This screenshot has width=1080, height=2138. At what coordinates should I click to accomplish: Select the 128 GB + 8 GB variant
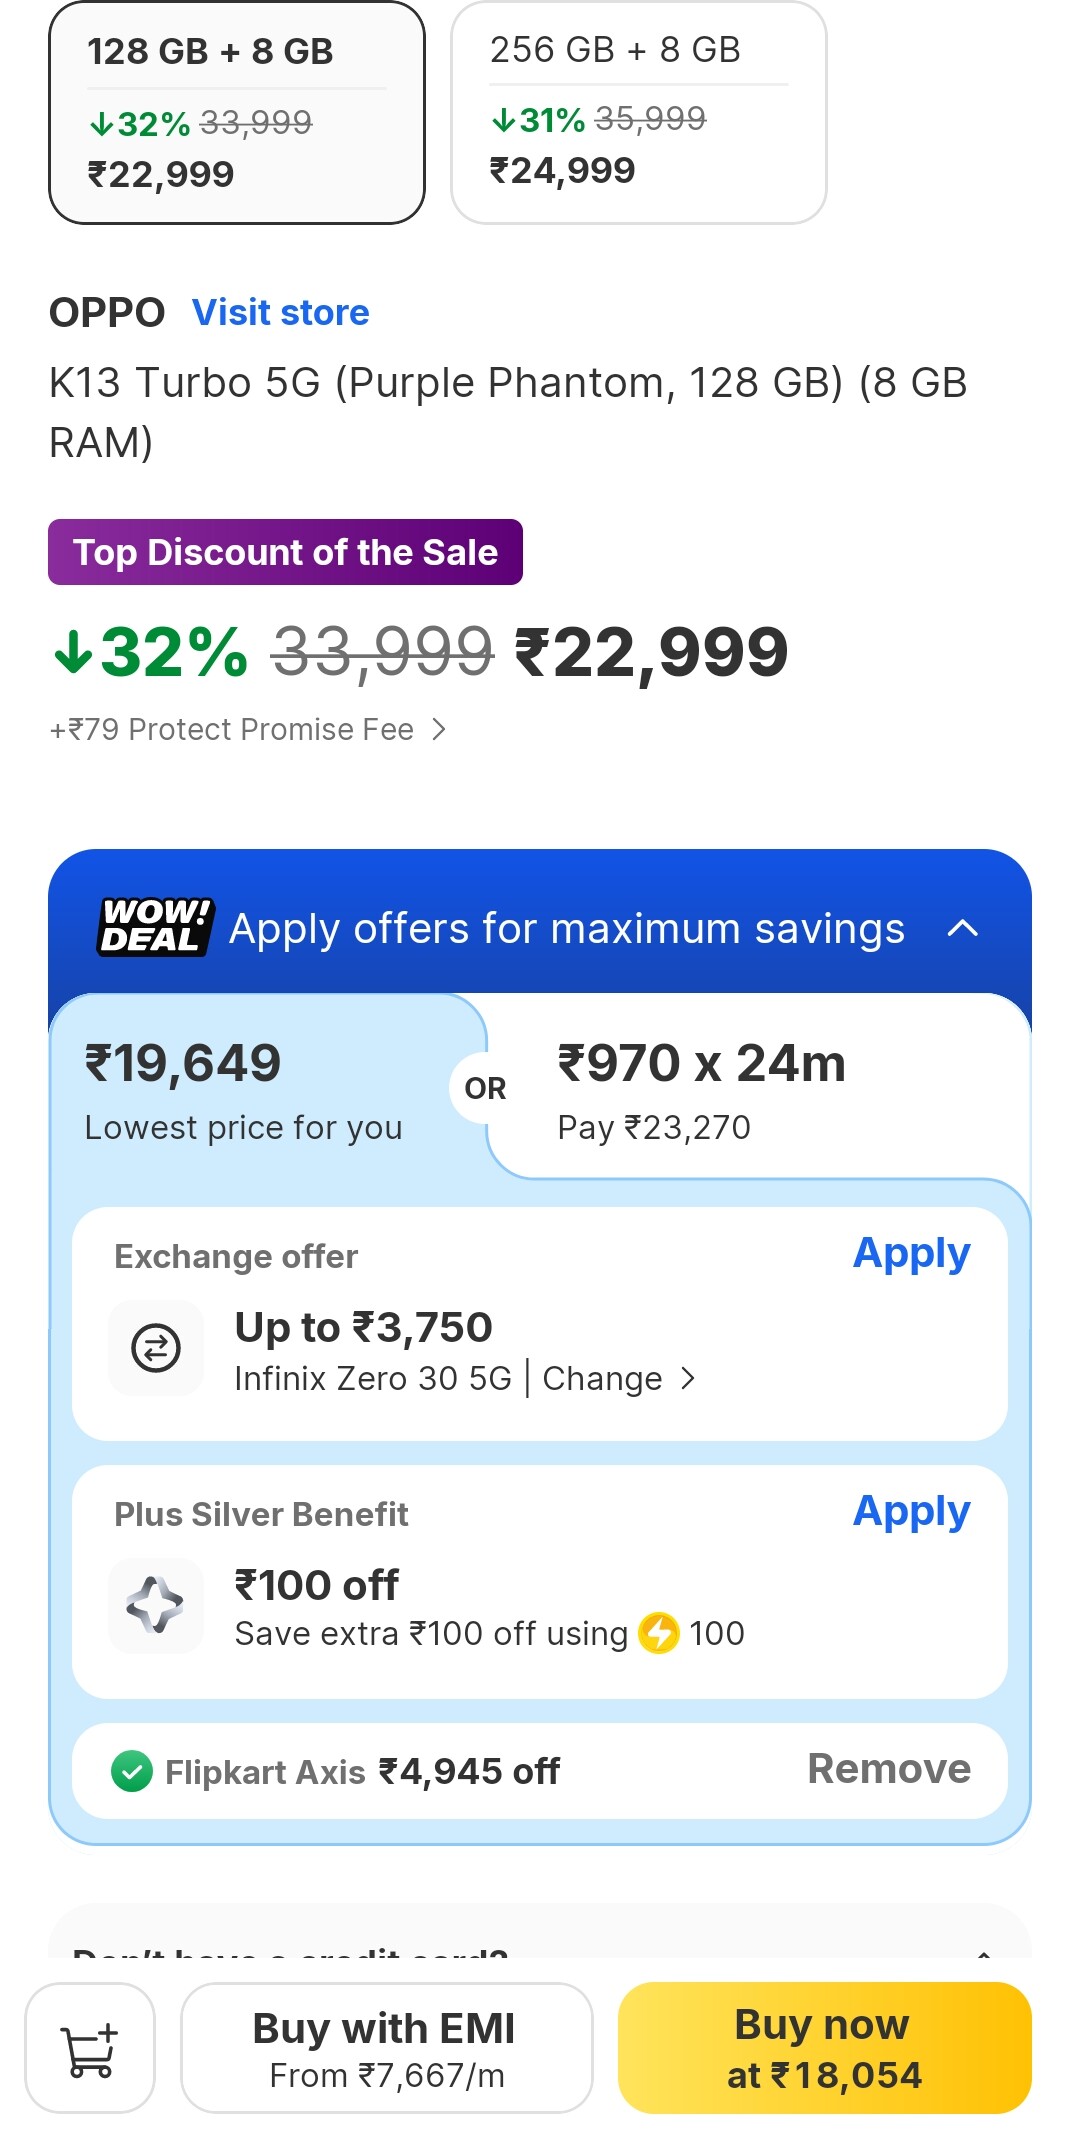(237, 113)
